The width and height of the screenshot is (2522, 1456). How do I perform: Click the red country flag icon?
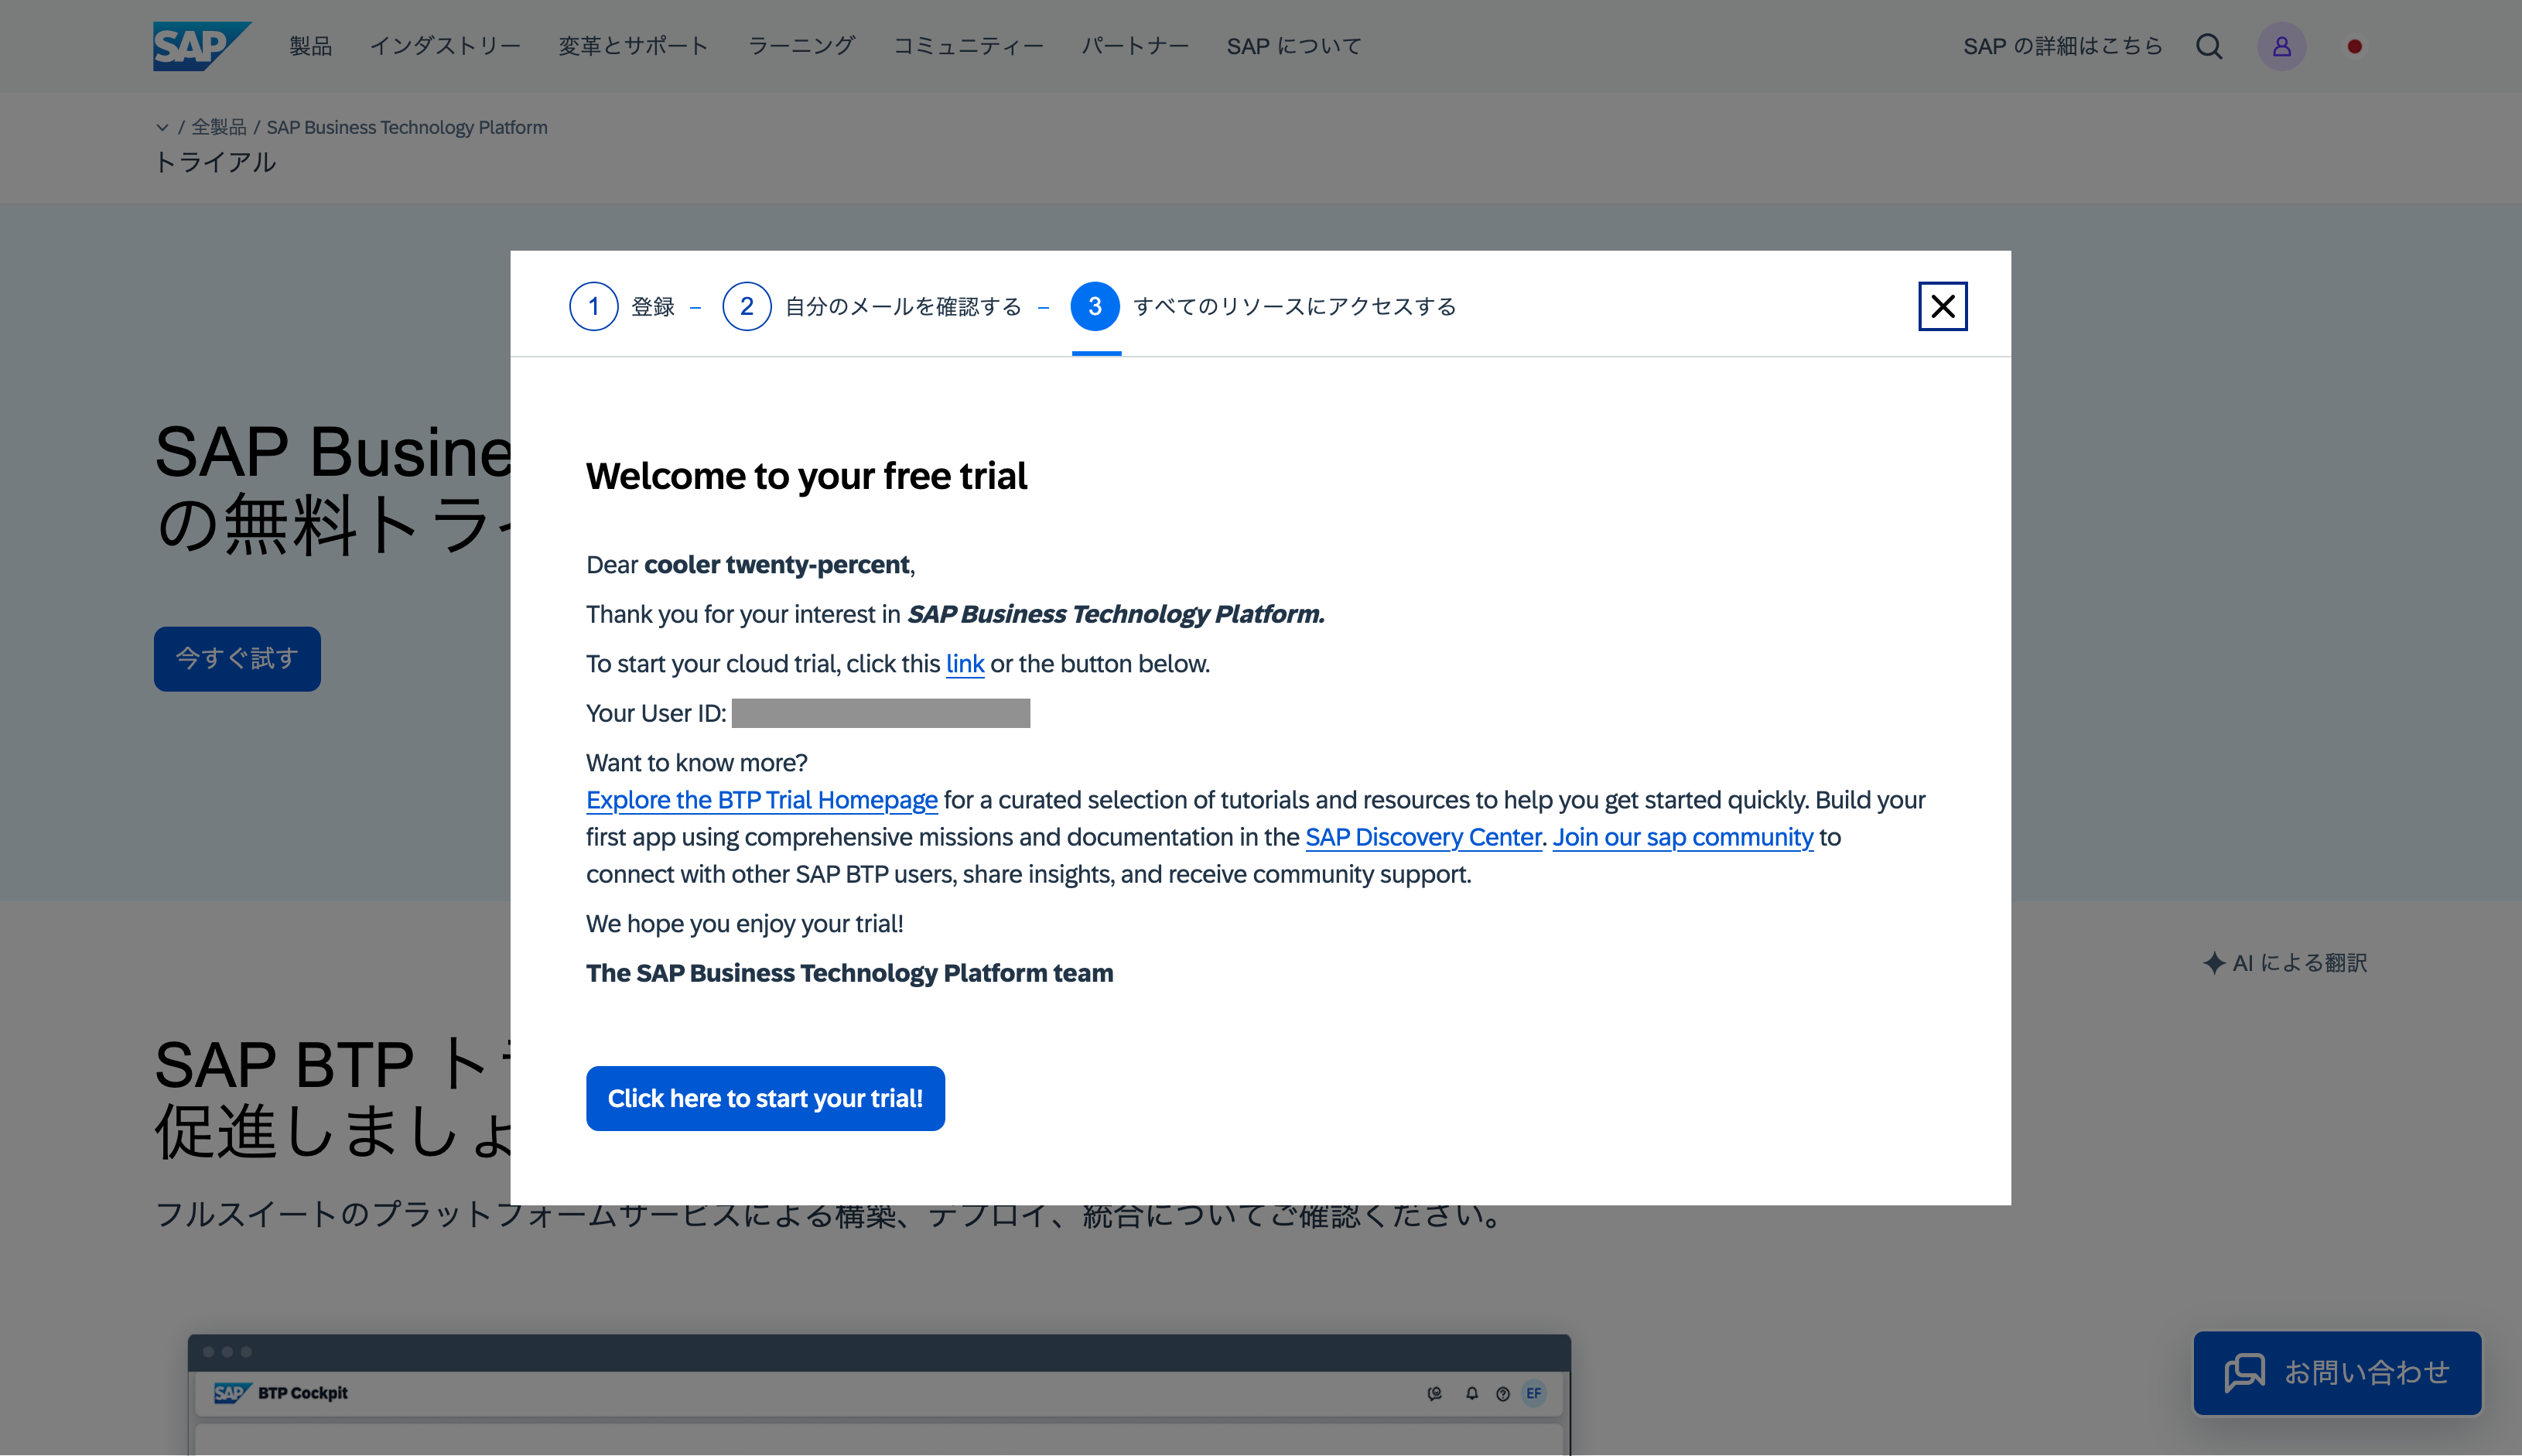coord(2354,46)
